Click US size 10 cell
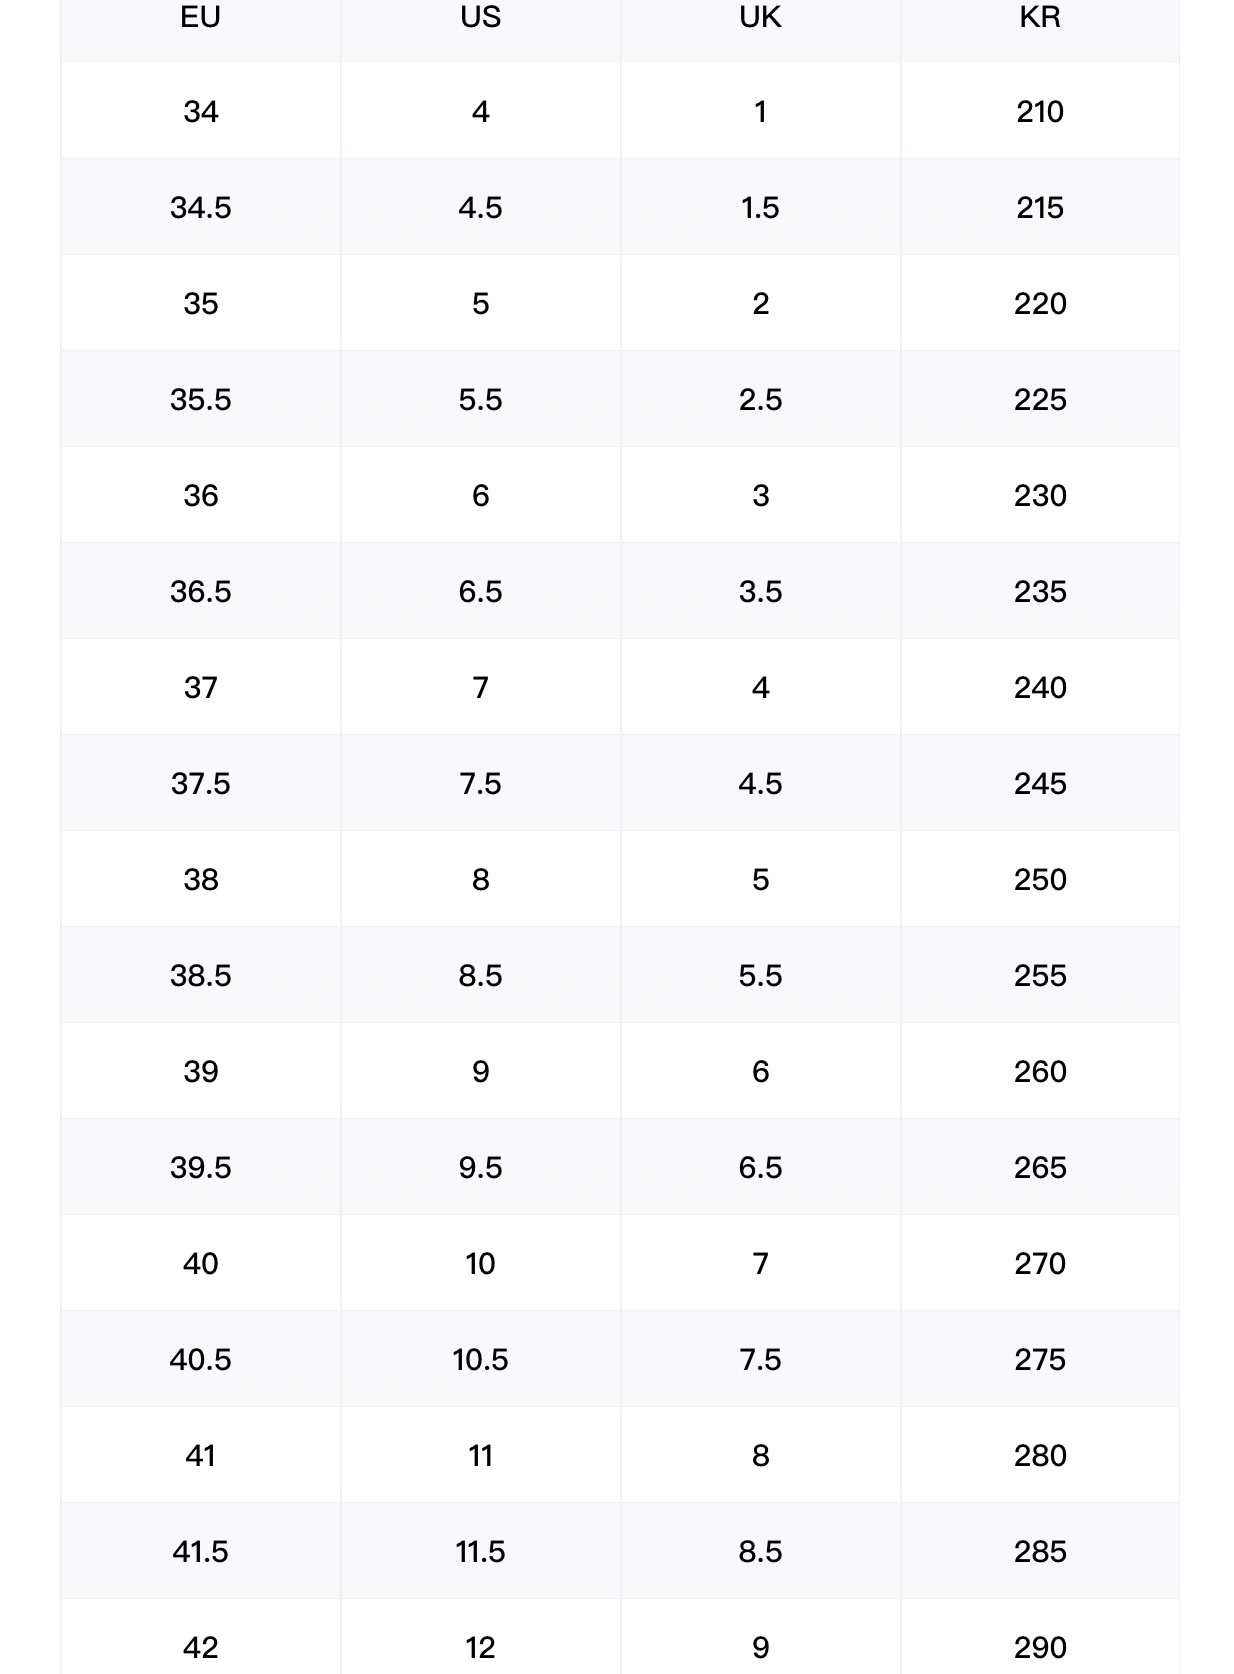 480,1263
